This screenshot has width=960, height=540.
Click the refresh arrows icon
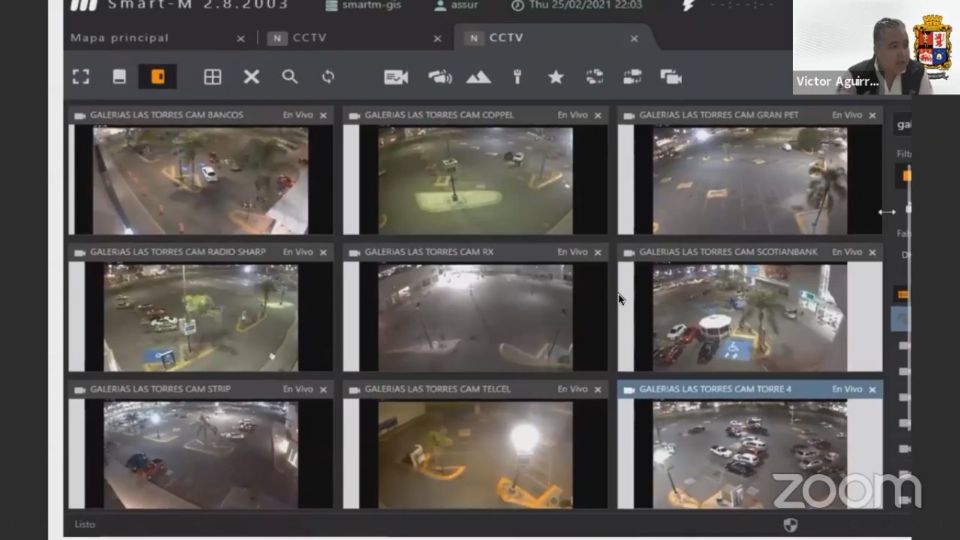click(328, 77)
